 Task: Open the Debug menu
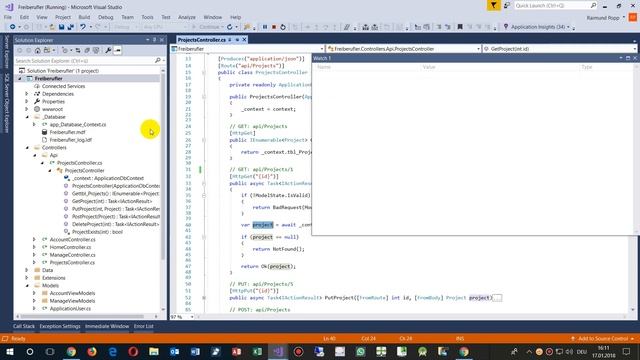pos(106,17)
